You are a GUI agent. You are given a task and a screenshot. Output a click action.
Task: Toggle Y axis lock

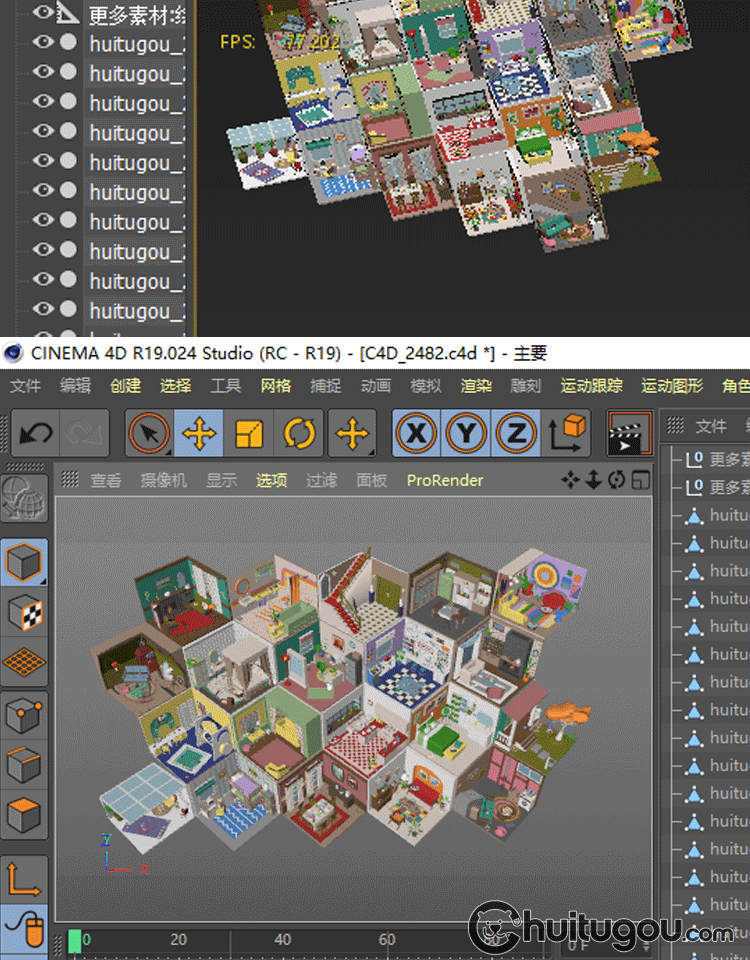point(466,433)
